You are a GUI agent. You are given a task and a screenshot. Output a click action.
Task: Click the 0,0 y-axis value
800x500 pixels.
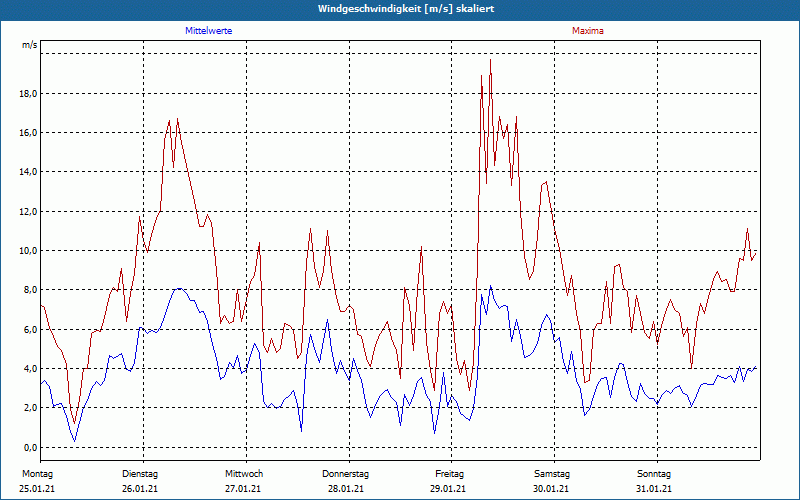point(31,447)
